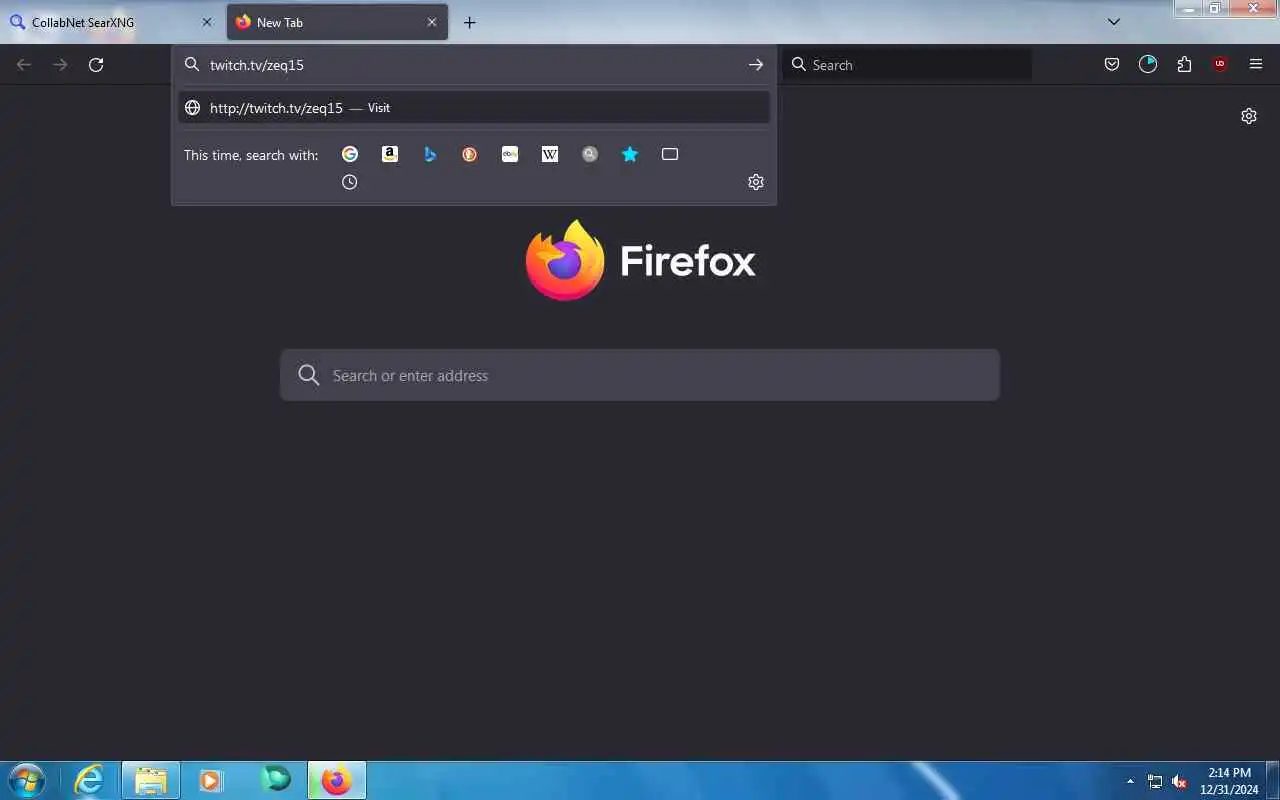1280x800 pixels.
Task: Search this time with DuckDuckGo
Action: coord(470,154)
